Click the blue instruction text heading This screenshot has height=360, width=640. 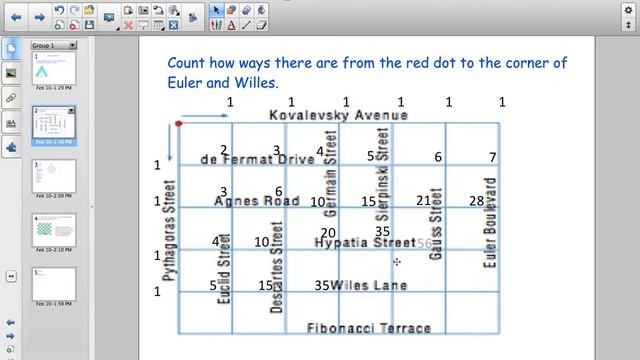point(367,73)
